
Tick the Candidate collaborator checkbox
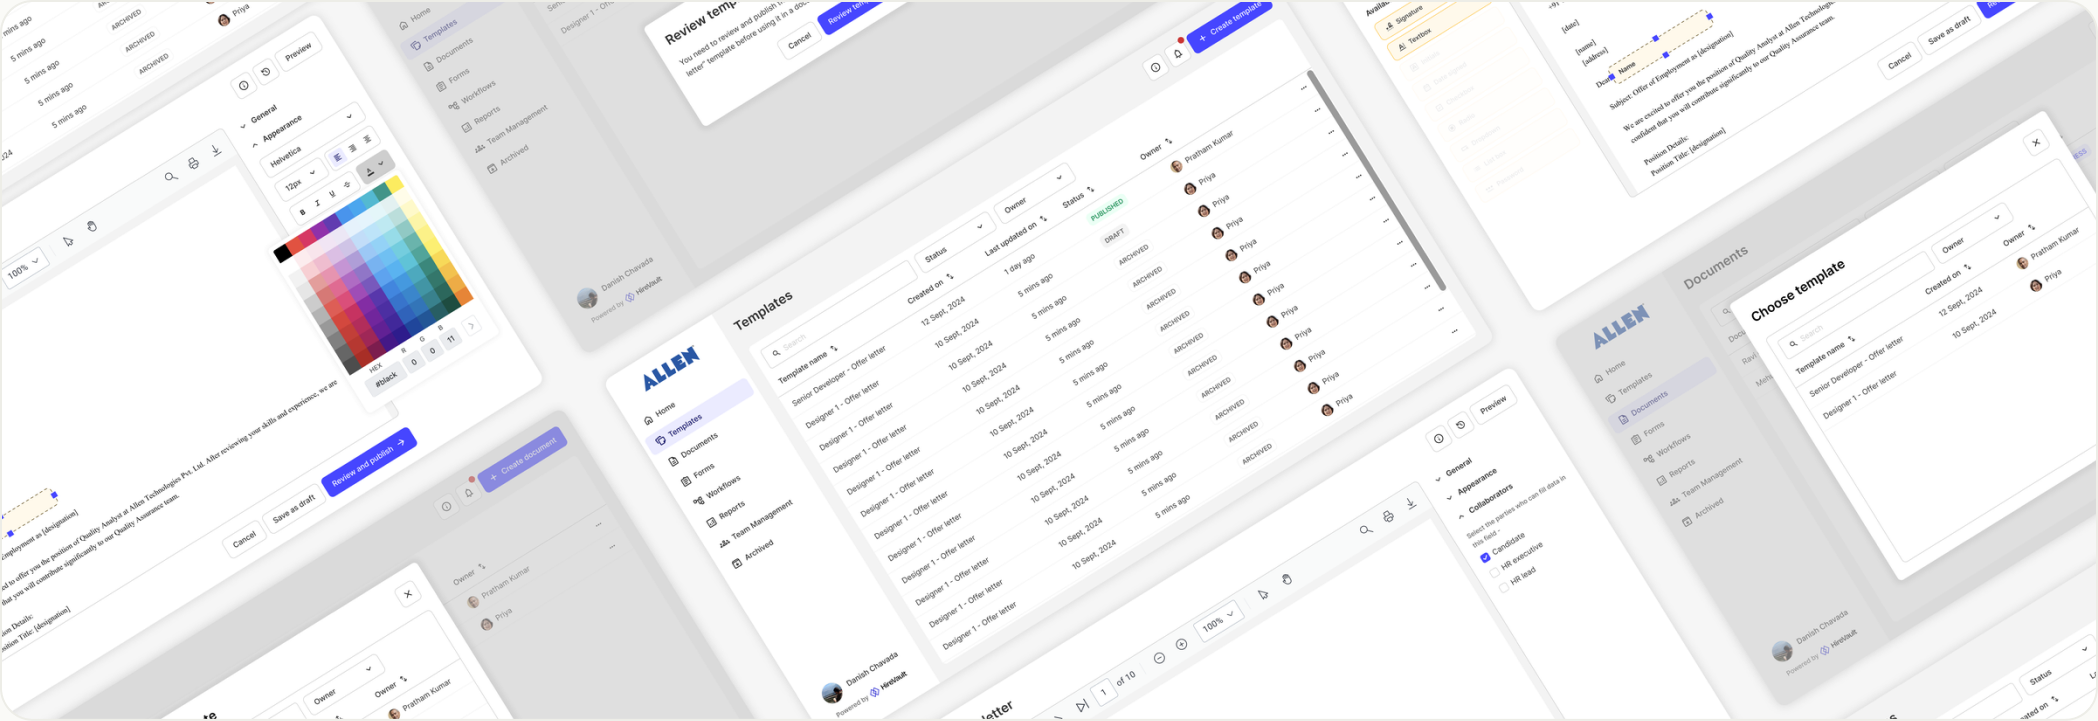[x=1485, y=558]
